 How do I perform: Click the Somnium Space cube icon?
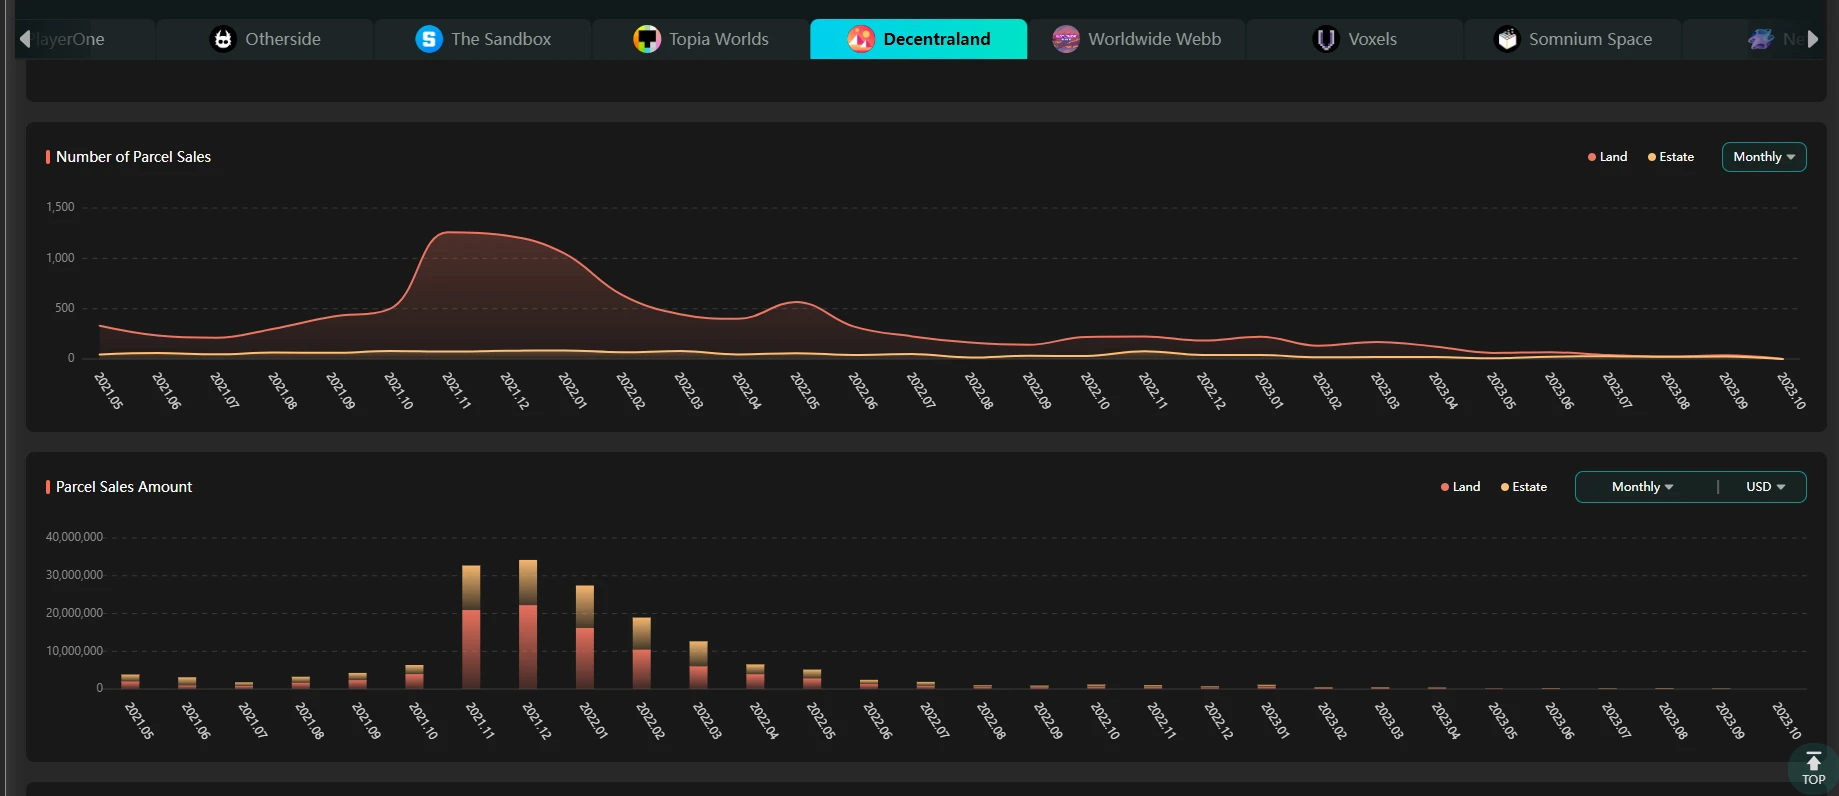1507,39
